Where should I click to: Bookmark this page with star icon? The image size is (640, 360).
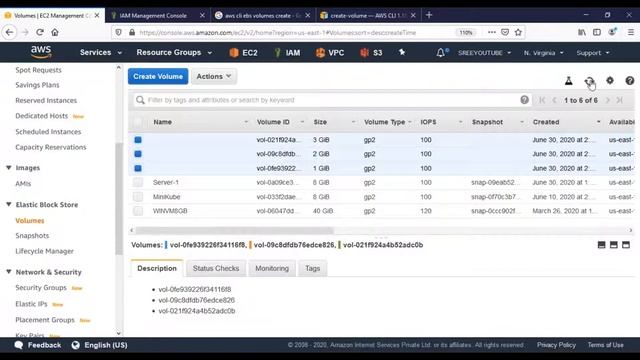(x=518, y=32)
